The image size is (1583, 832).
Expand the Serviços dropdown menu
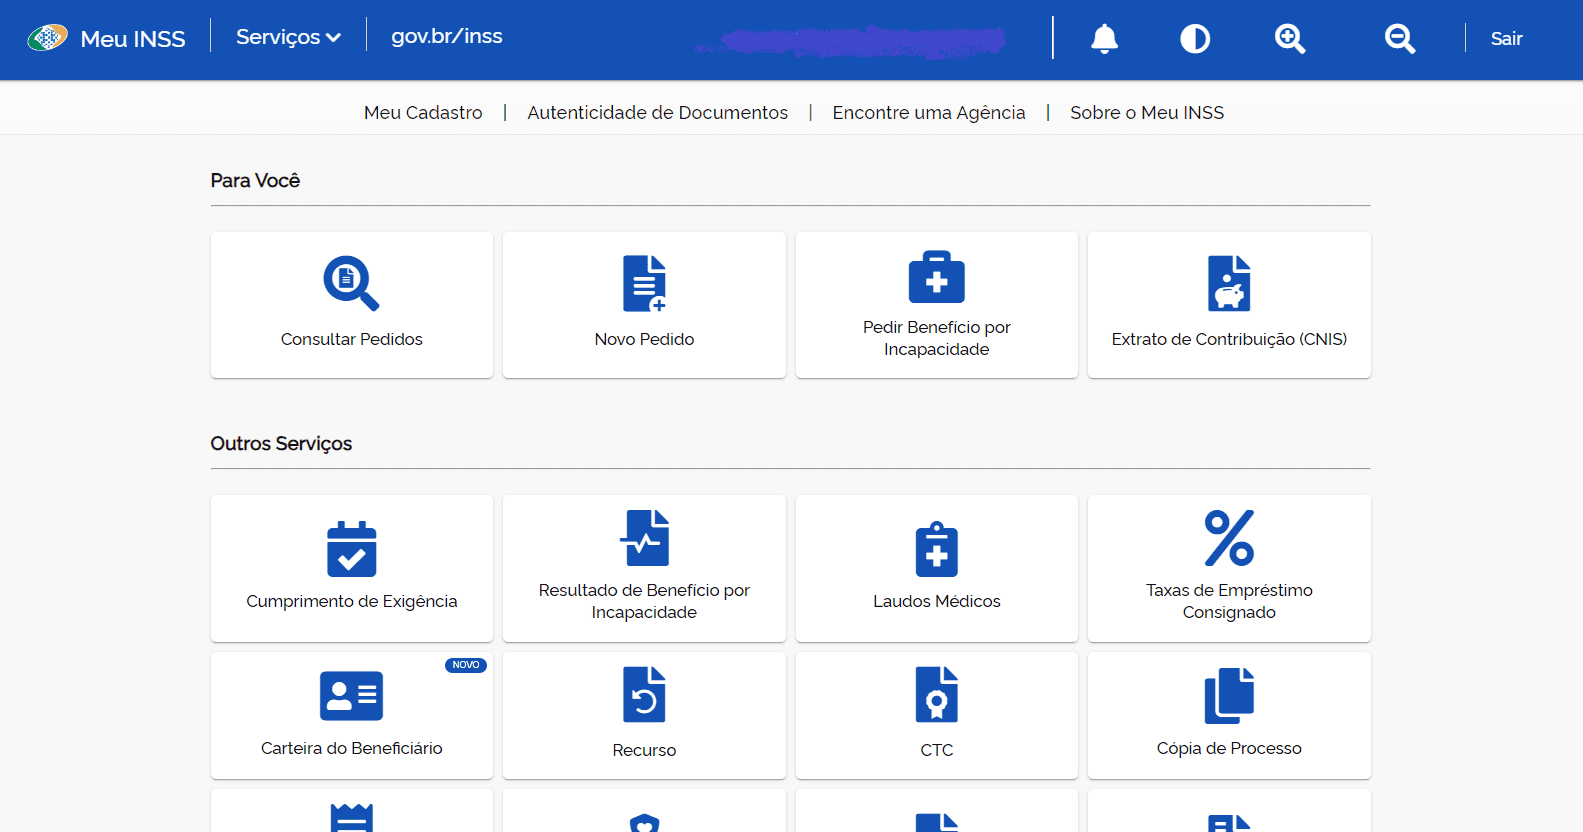[288, 37]
